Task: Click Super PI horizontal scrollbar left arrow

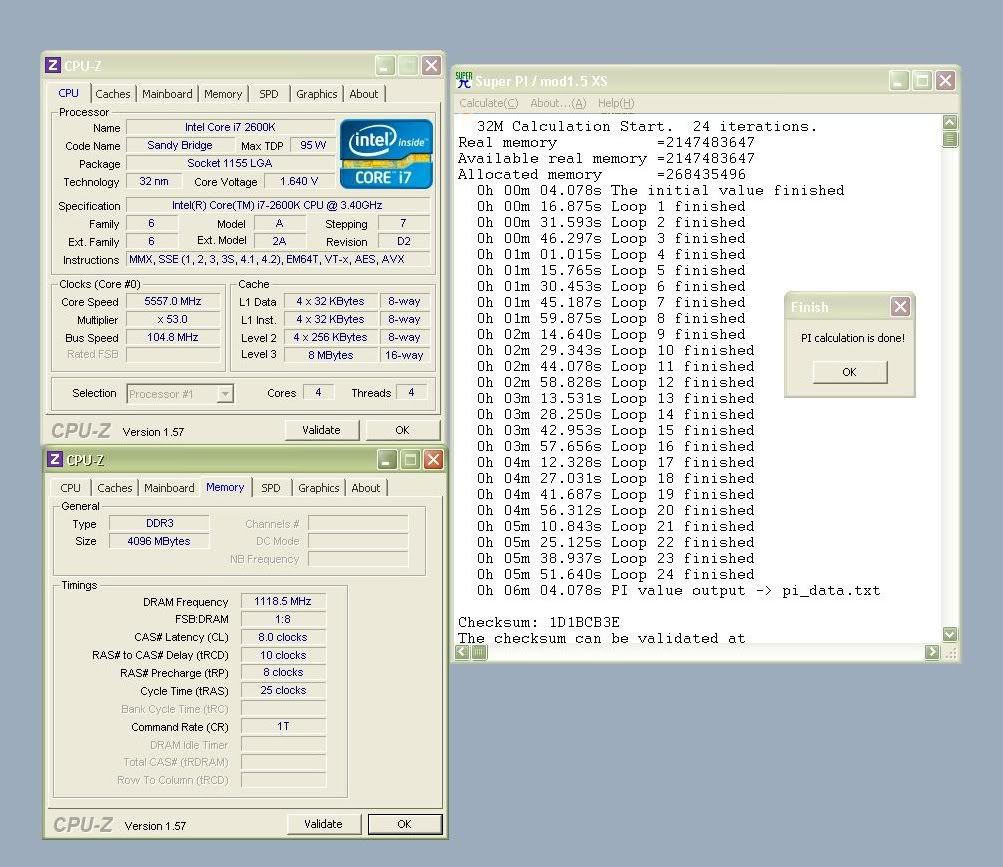Action: (x=462, y=652)
